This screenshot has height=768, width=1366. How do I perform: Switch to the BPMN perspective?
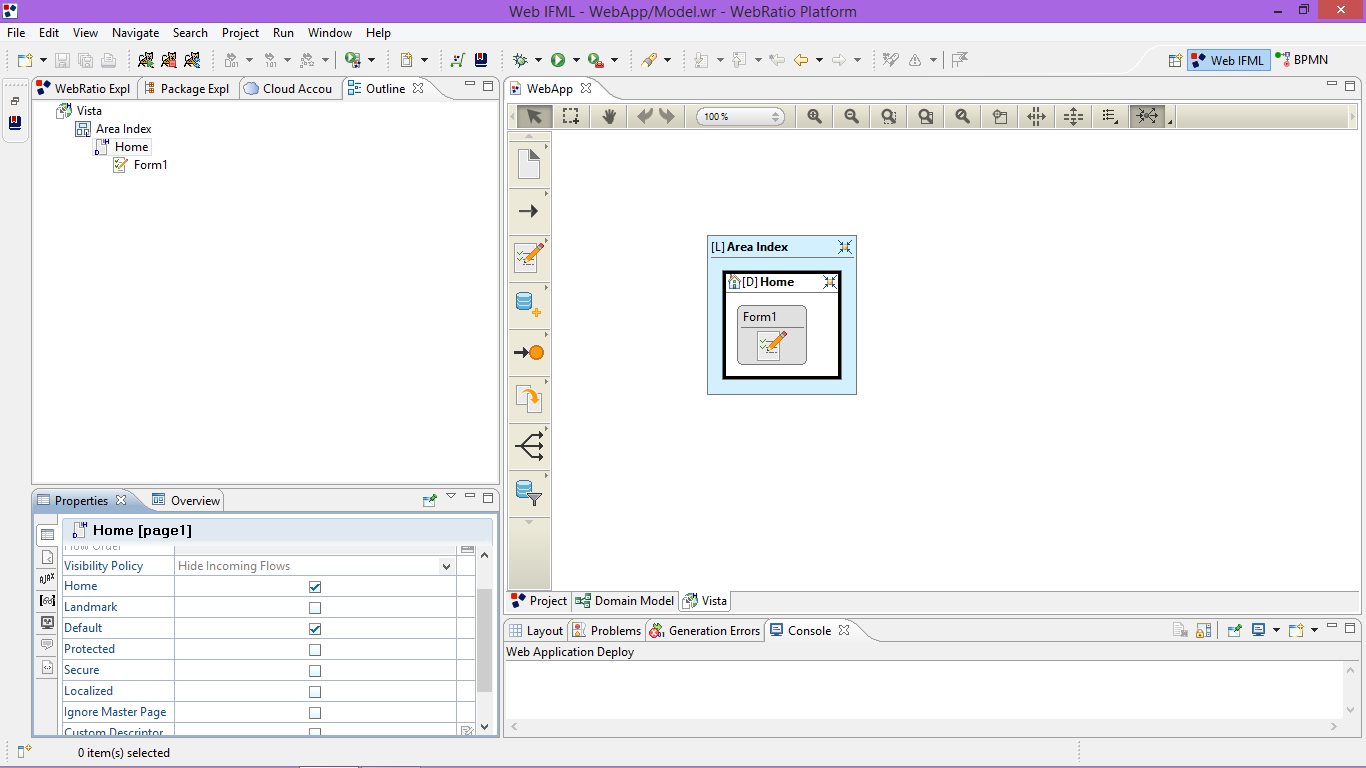click(1302, 60)
